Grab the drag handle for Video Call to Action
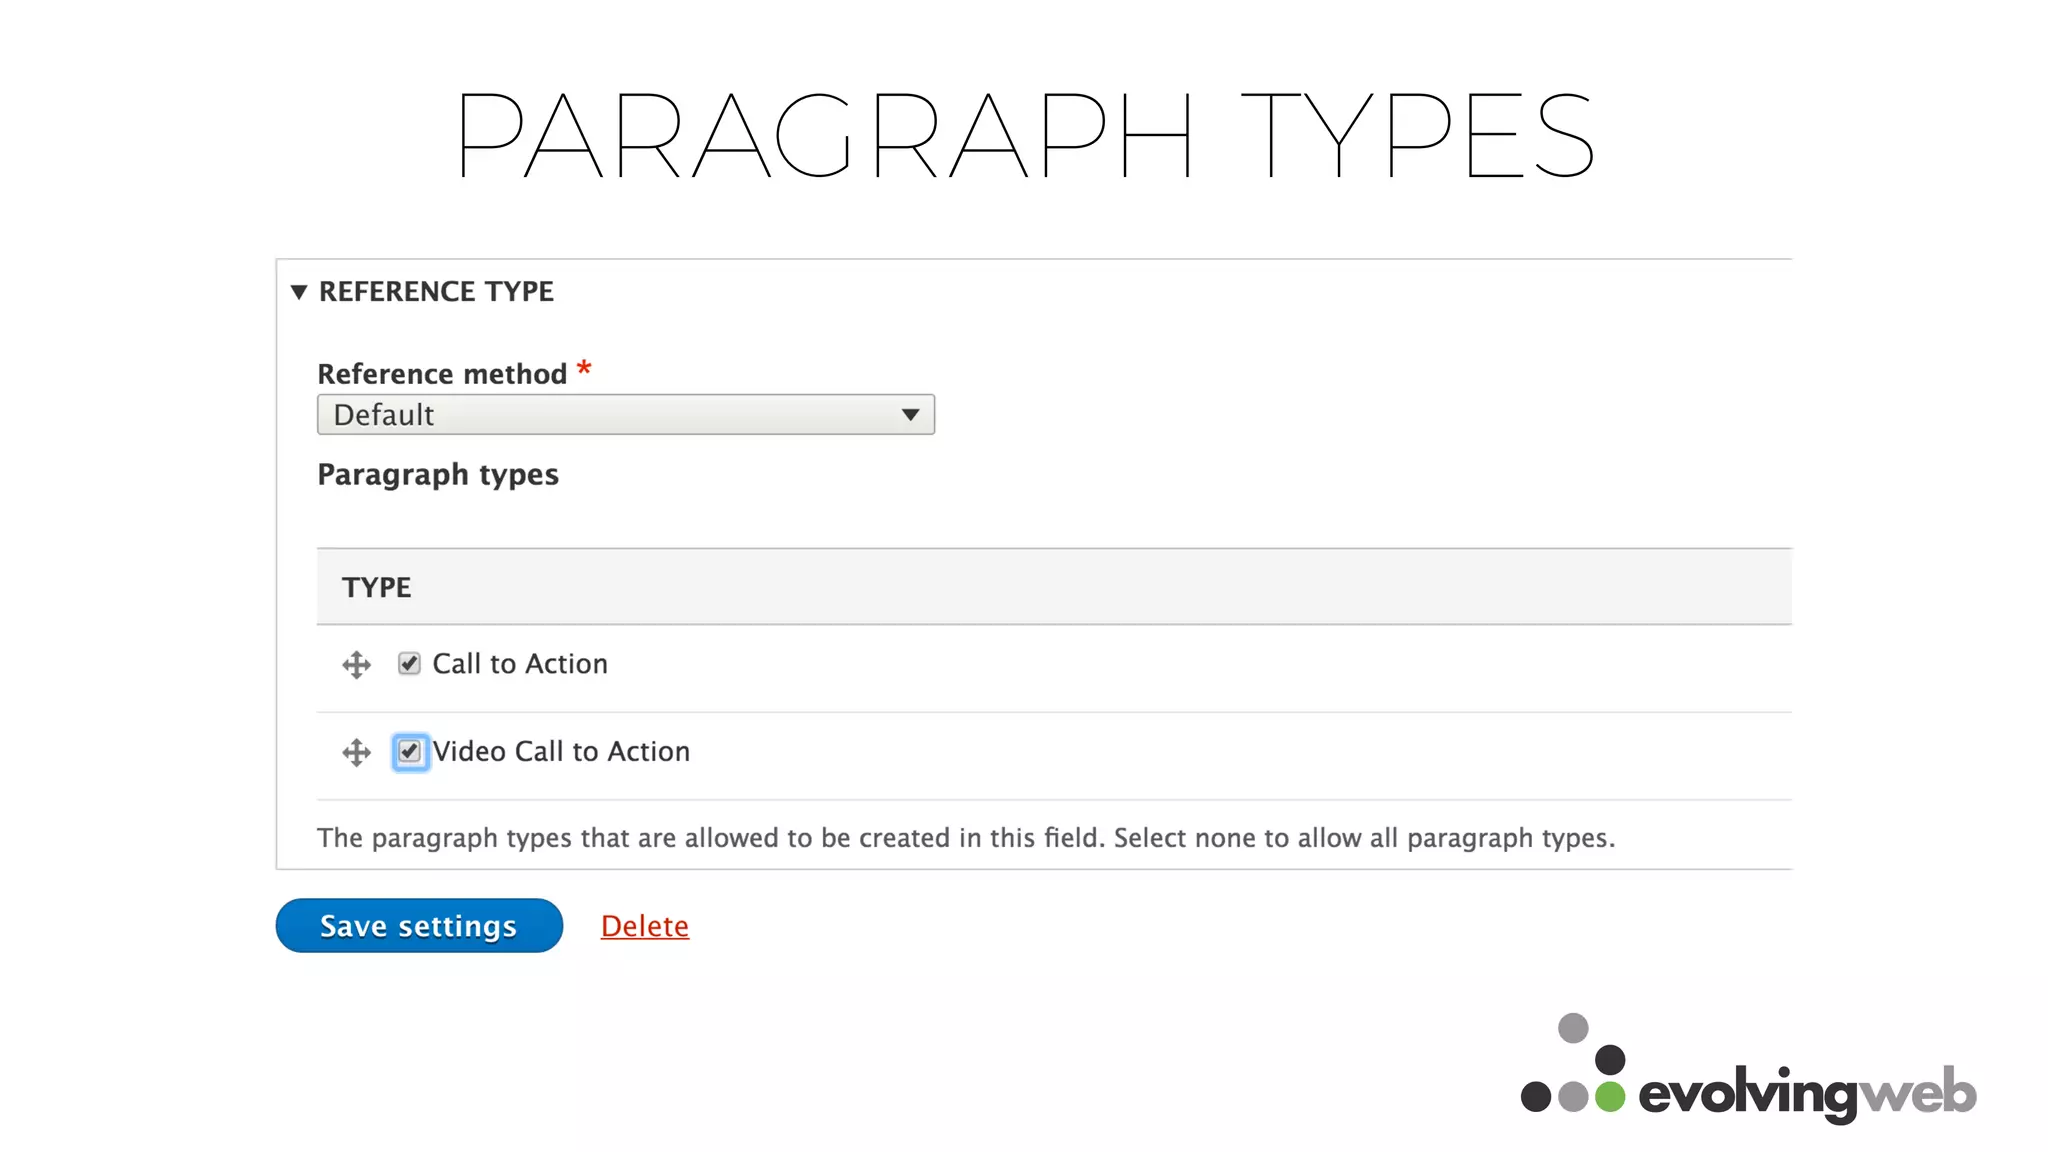2048x1152 pixels. [x=356, y=753]
